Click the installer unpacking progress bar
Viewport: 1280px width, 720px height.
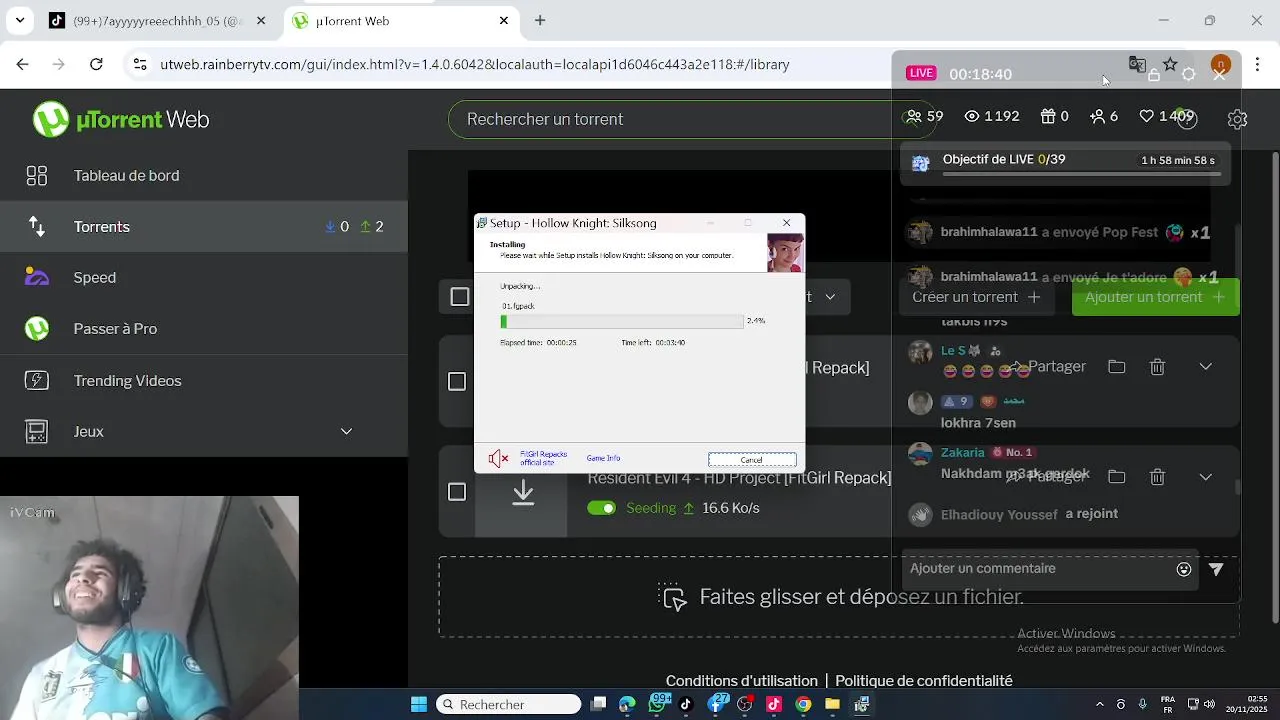[x=622, y=321]
